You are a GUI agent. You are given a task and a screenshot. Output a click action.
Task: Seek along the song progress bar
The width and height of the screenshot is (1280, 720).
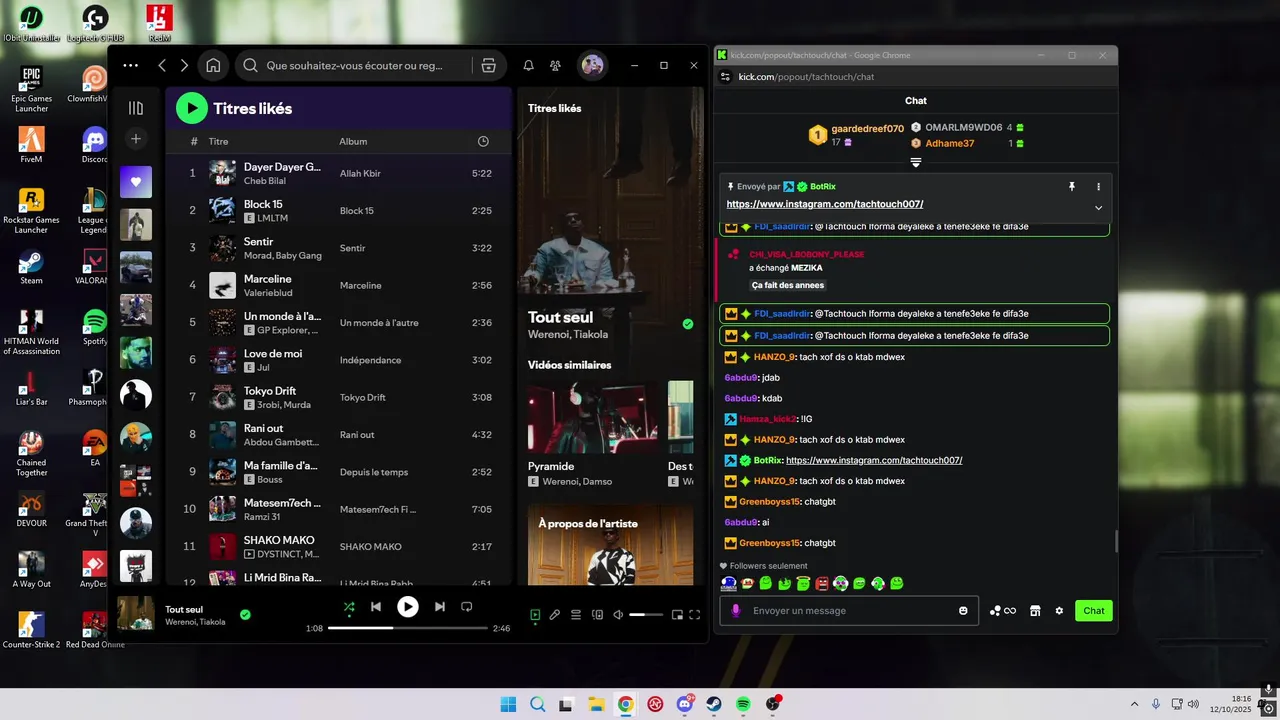(x=408, y=628)
